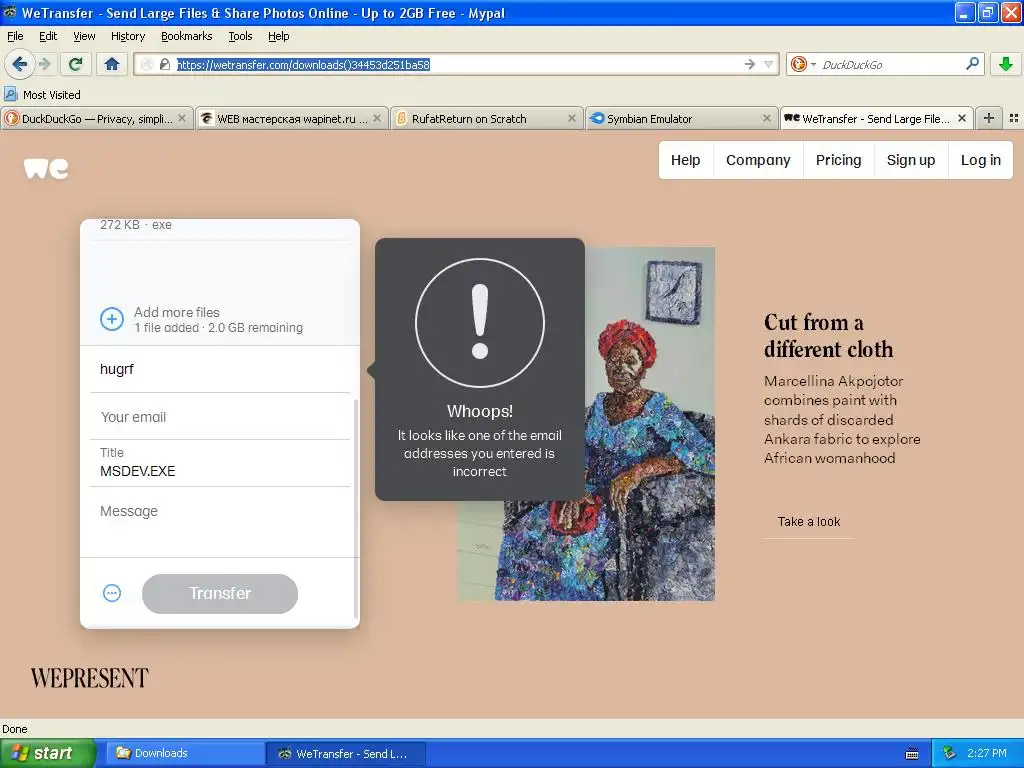This screenshot has height=768, width=1024.
Task: Open the Bookmarks menu
Action: point(186,36)
